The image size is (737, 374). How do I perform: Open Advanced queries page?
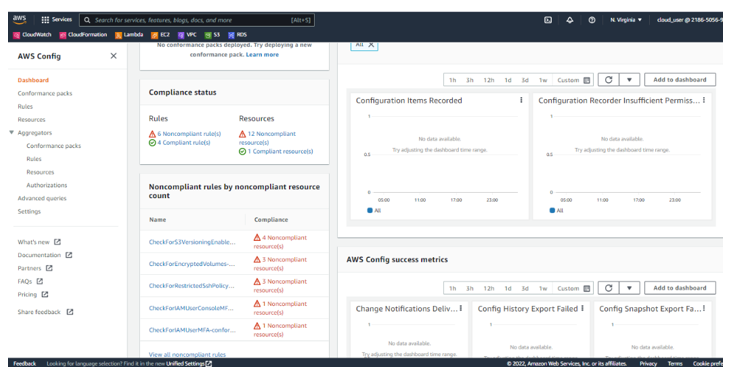42,198
